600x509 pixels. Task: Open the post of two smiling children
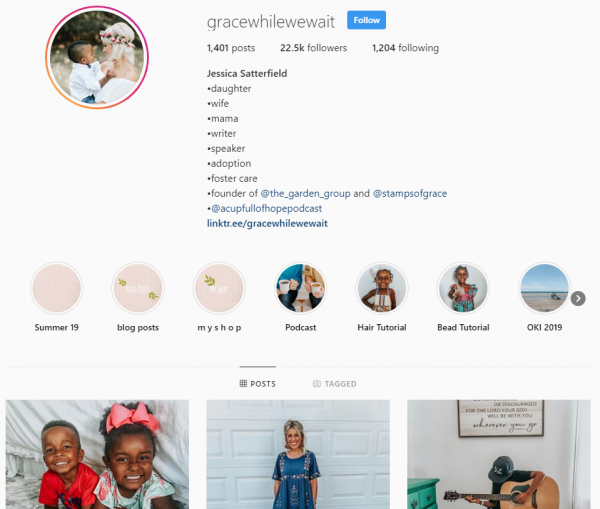tap(97, 455)
